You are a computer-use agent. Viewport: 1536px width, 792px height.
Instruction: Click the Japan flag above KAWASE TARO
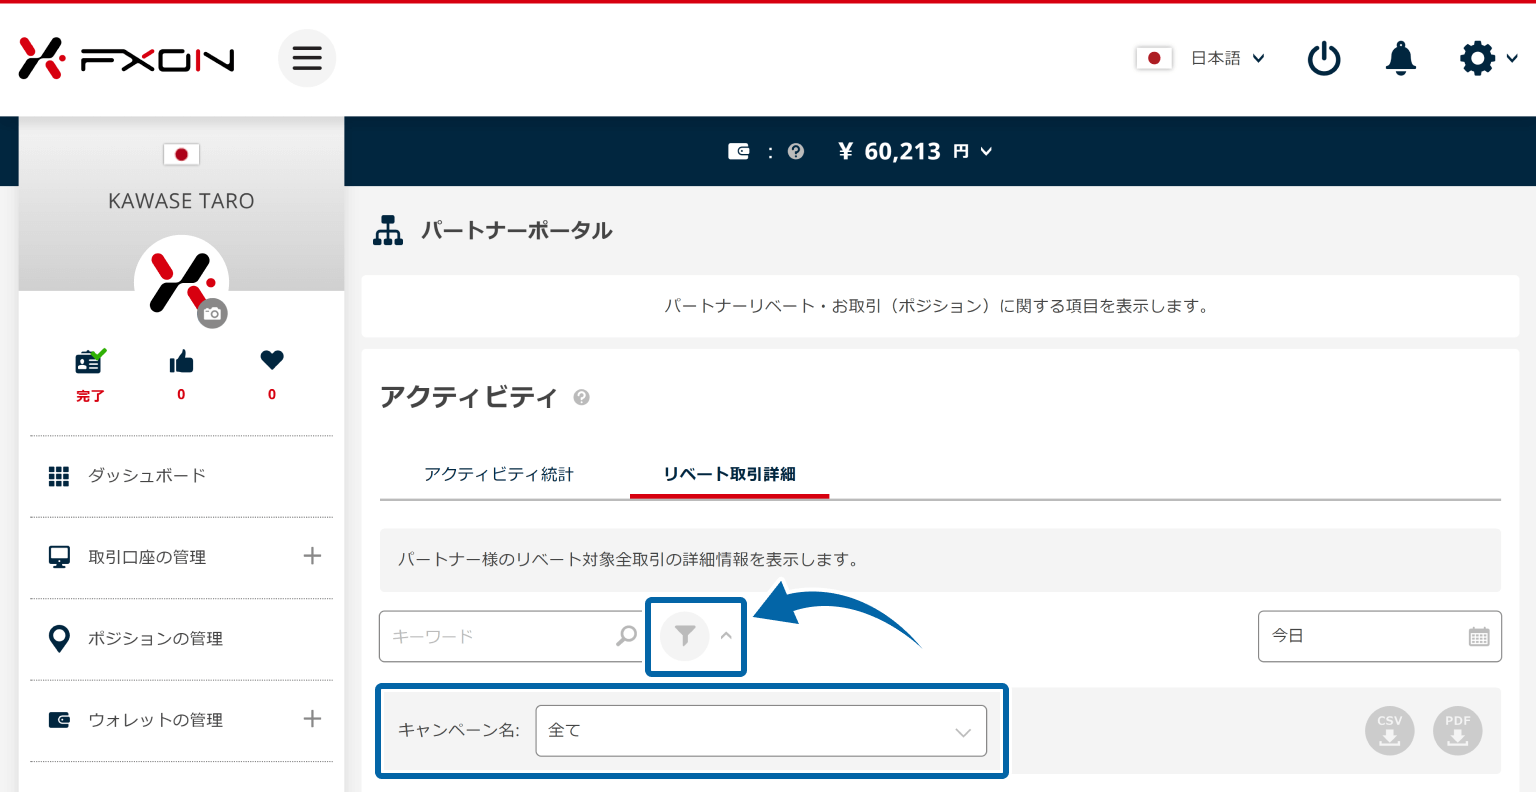[x=181, y=154]
